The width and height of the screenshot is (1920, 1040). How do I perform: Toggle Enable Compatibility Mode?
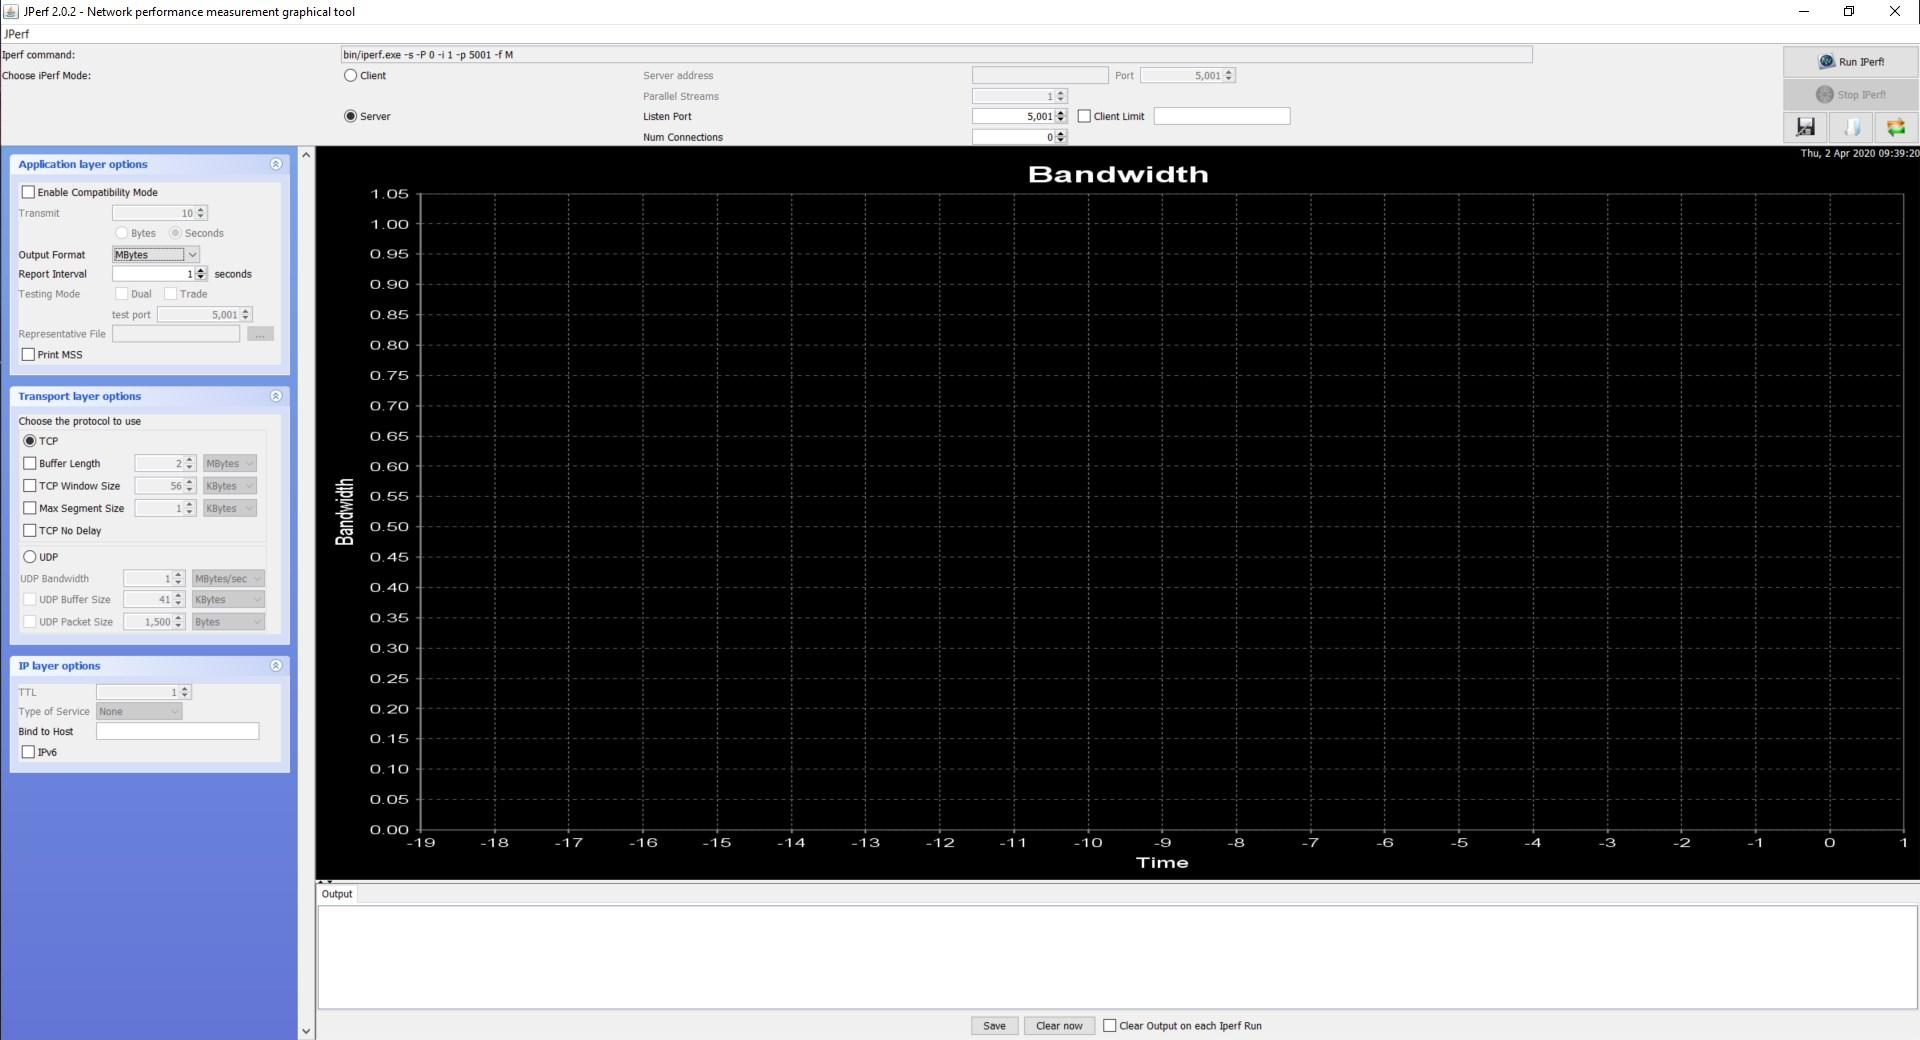coord(28,192)
